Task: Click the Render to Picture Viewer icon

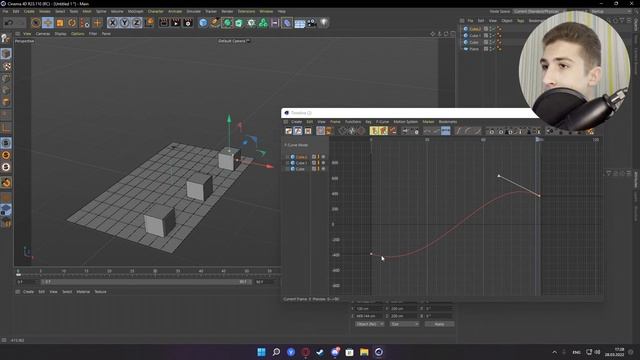Action: (x=176, y=23)
